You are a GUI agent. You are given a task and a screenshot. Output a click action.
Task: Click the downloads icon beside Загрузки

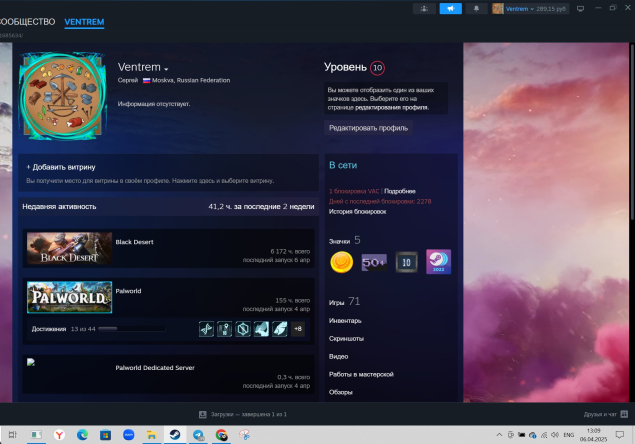pos(203,414)
